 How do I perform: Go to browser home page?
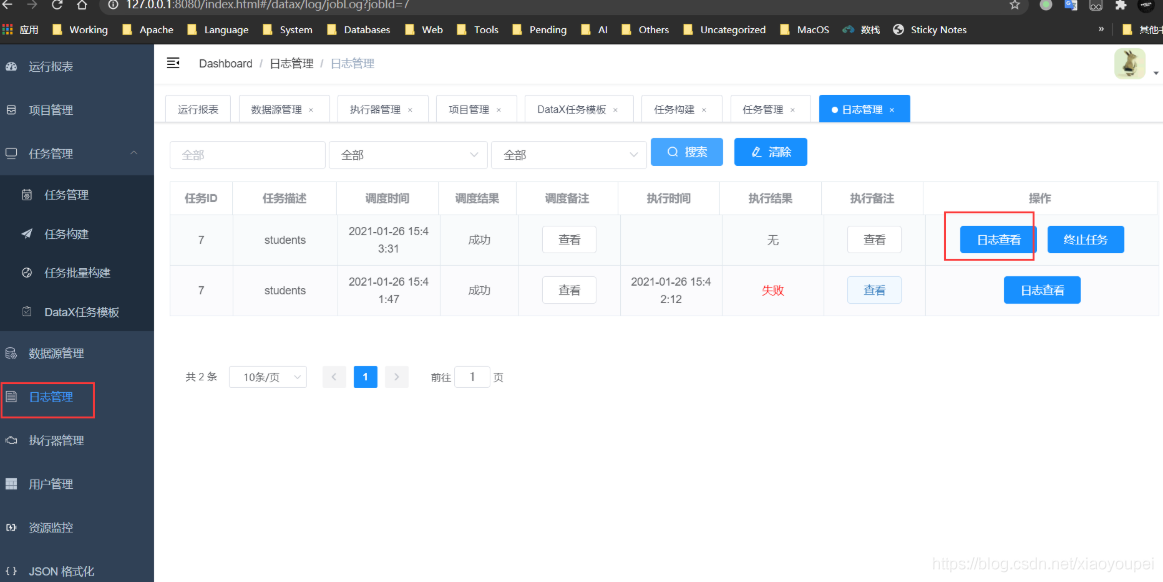(x=82, y=4)
